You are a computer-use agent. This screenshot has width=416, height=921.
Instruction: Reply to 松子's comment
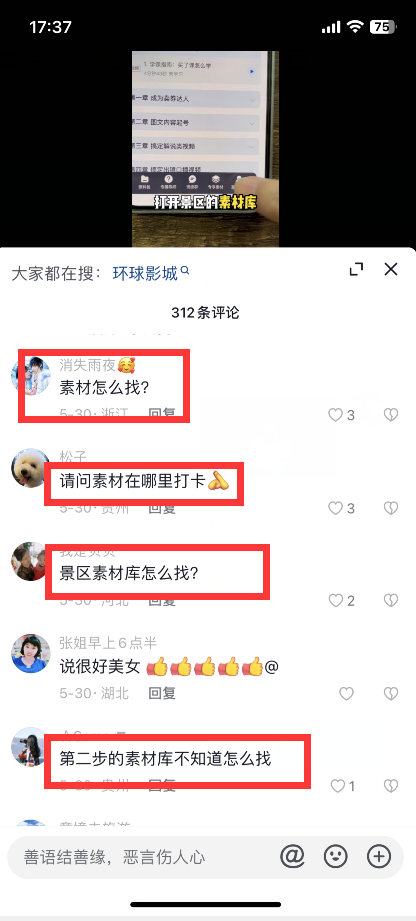pos(162,508)
